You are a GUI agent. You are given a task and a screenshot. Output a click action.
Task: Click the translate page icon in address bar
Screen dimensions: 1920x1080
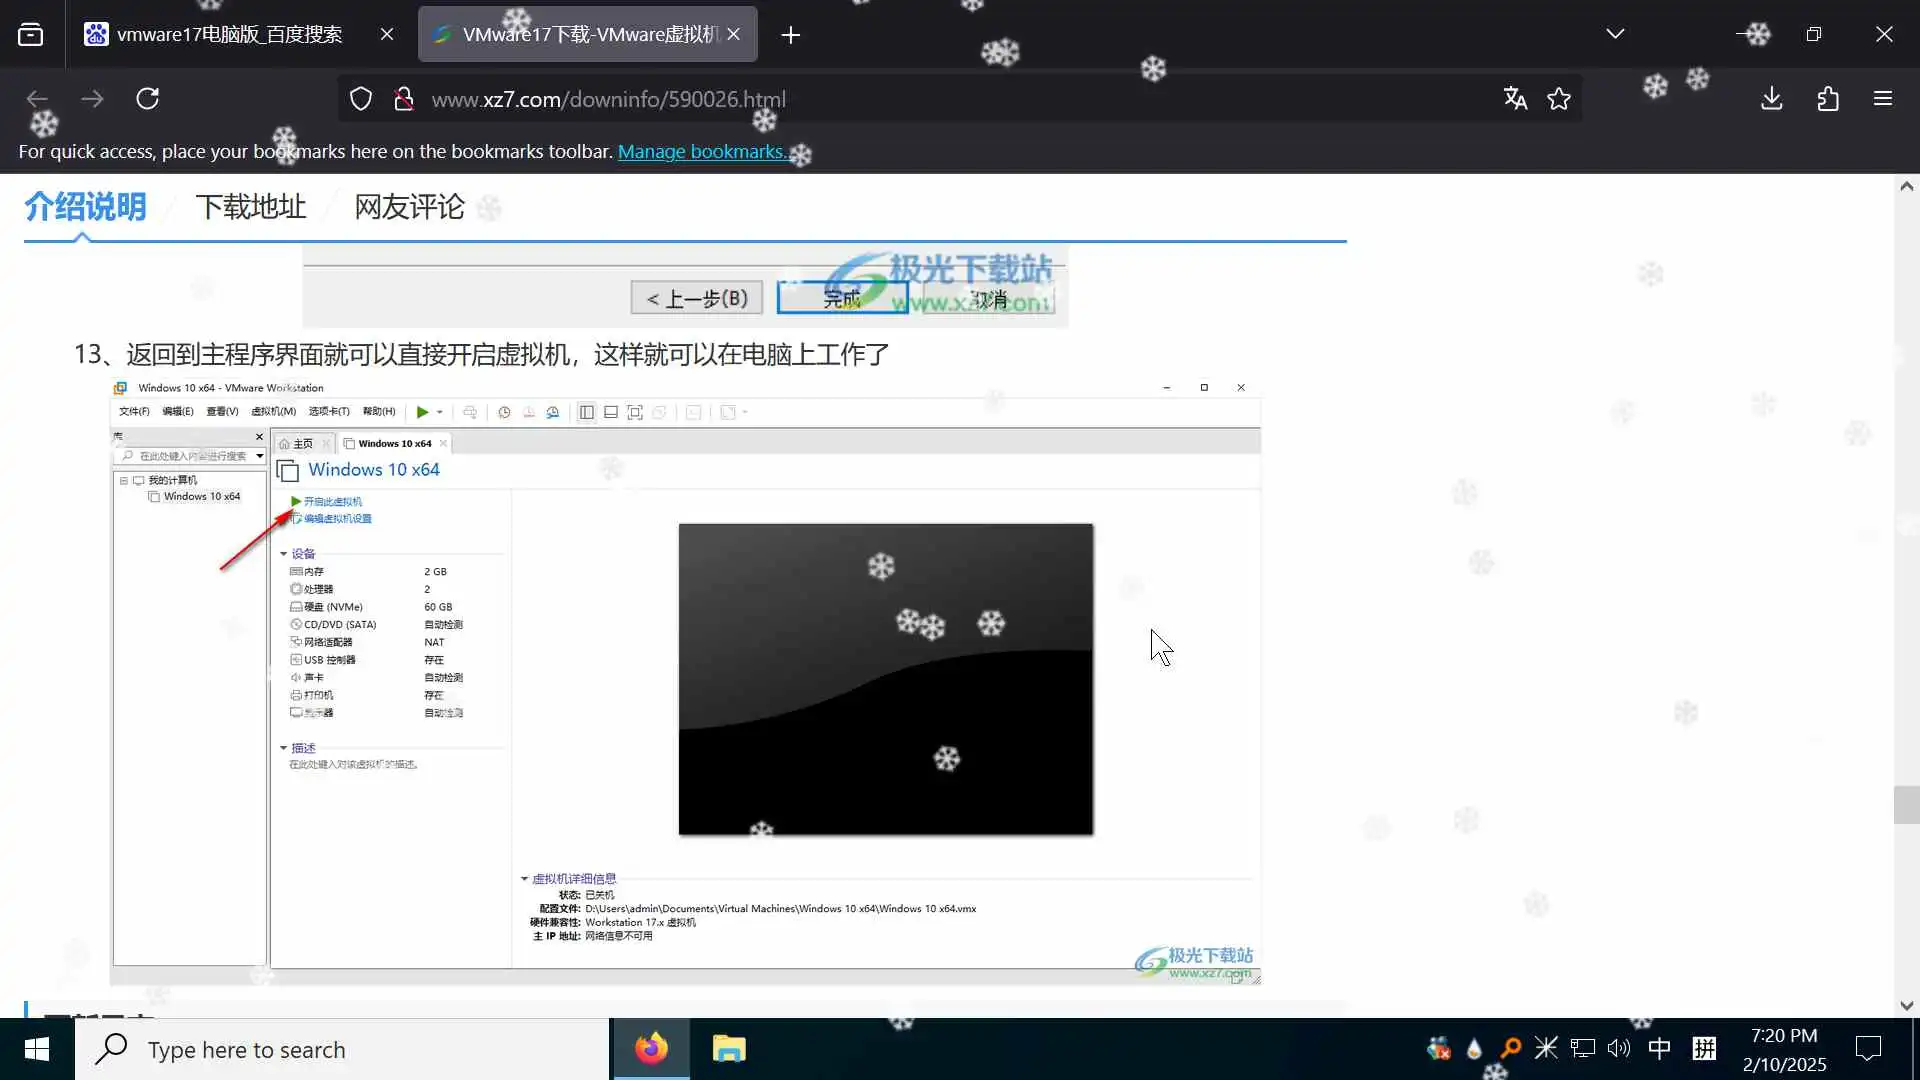coord(1515,99)
